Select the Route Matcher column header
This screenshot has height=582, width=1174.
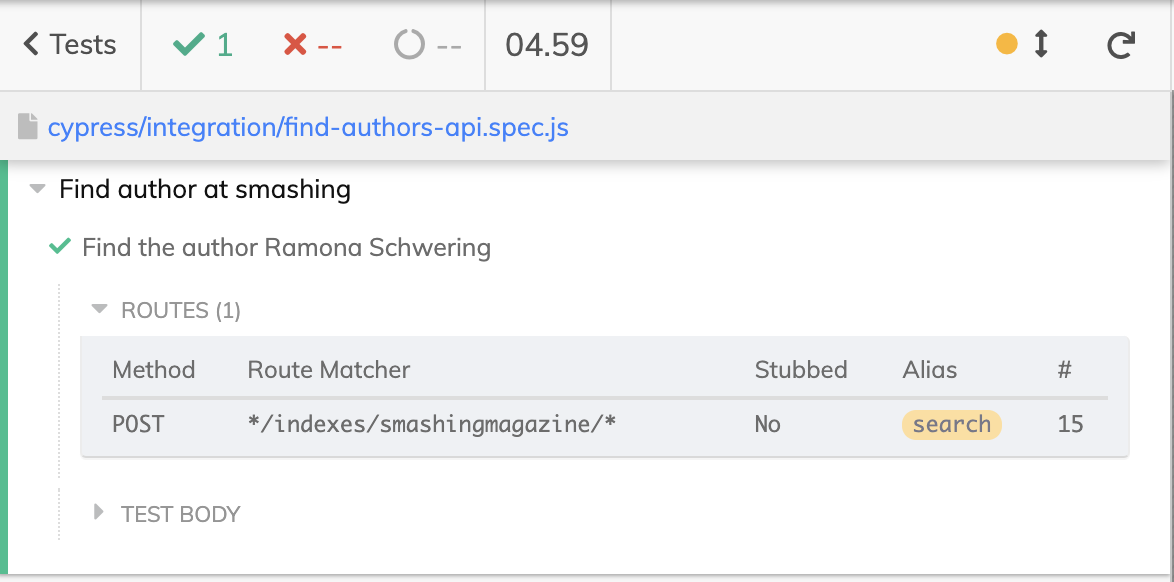pos(328,369)
